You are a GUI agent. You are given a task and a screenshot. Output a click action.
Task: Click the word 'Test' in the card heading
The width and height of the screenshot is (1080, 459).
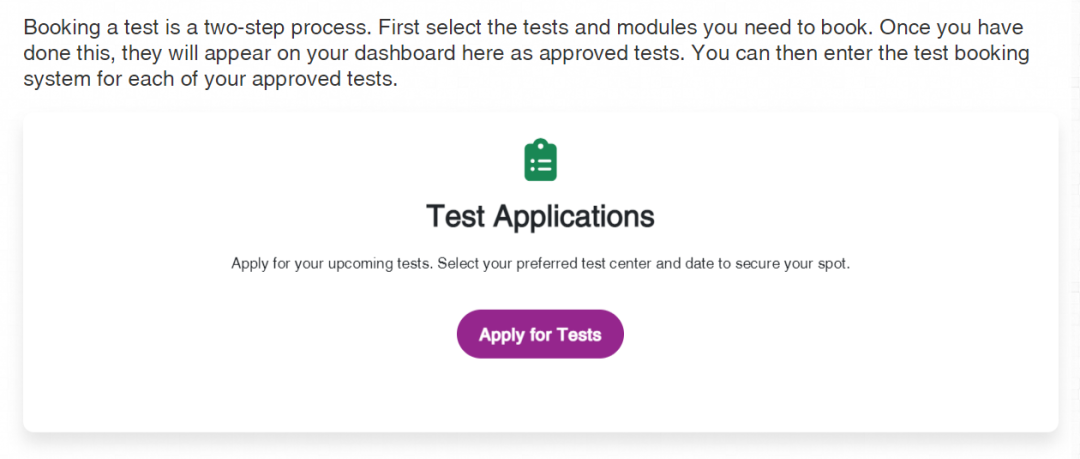pyautogui.click(x=456, y=216)
